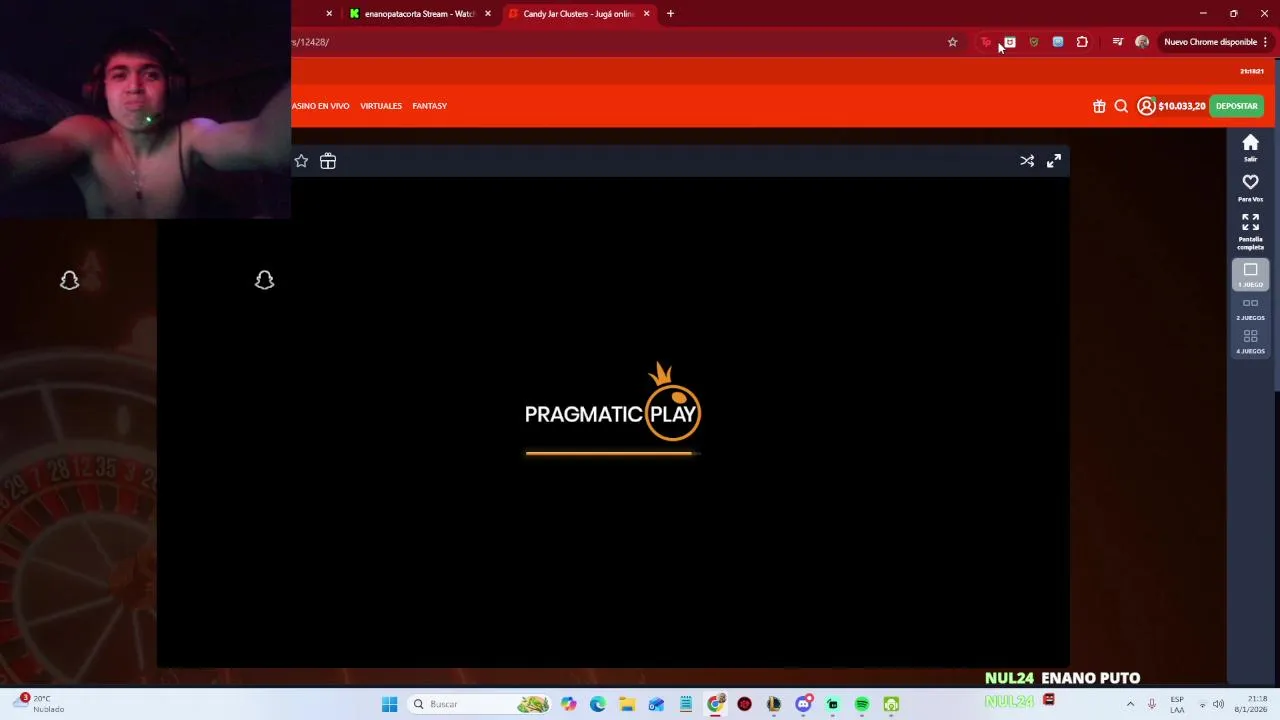The height and width of the screenshot is (720, 1280).
Task: Click the gift icon in game toolbar
Action: [328, 161]
